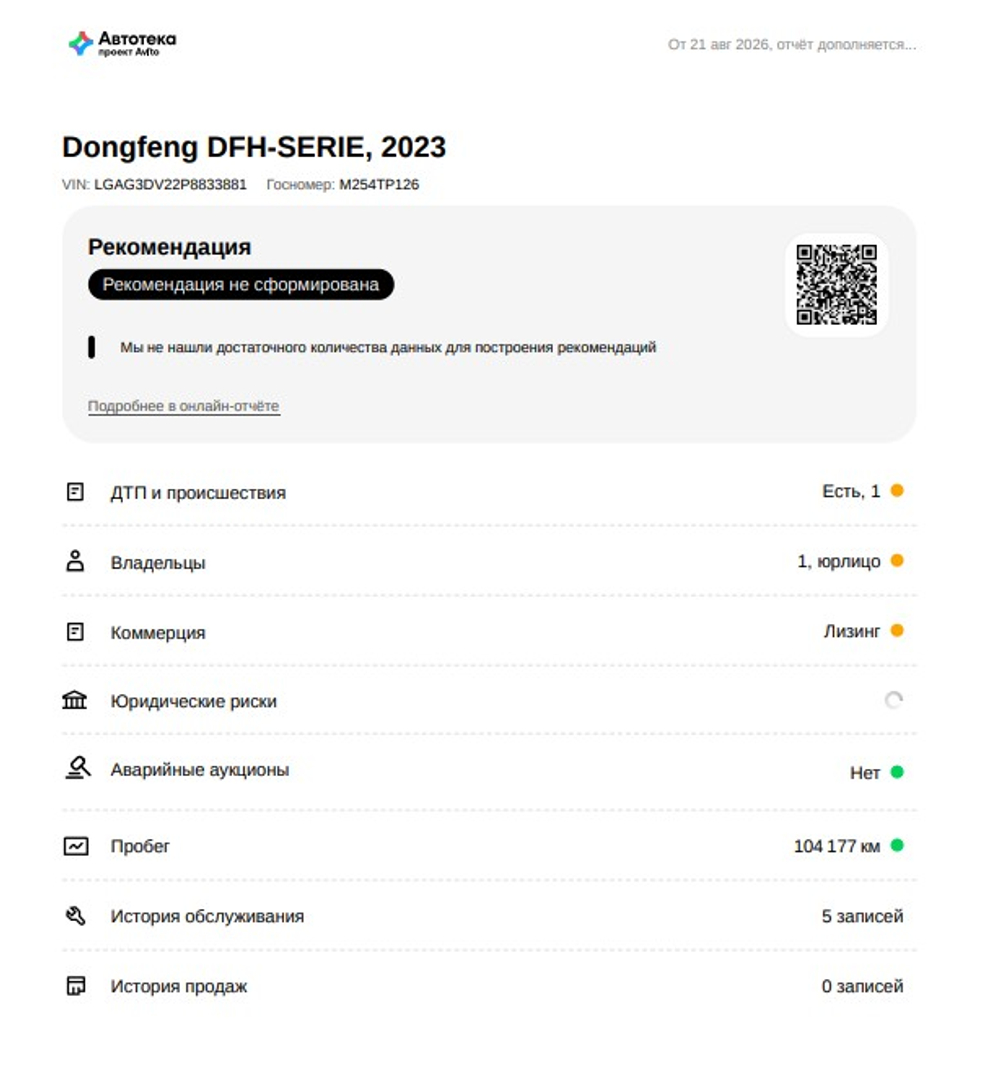Click the orange status dot beside 'Лизинг'
Viewport: 1000px width, 1067px height.
[897, 631]
